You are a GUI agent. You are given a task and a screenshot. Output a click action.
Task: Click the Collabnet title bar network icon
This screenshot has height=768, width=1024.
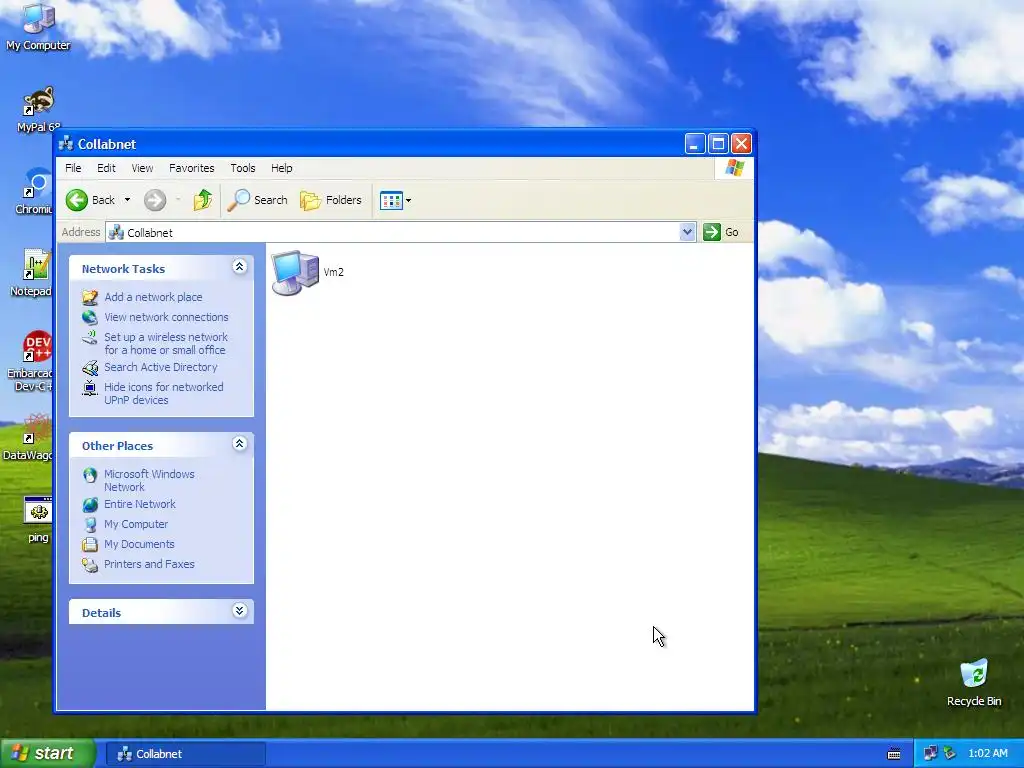pos(65,144)
